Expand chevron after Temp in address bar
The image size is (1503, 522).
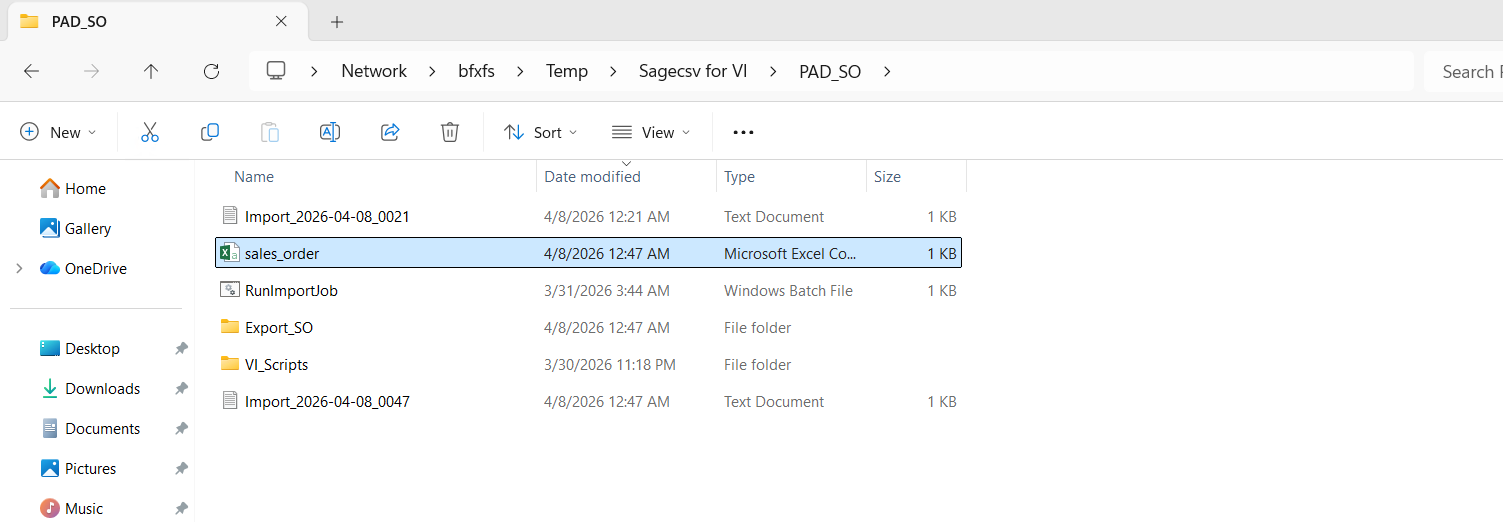[613, 71]
